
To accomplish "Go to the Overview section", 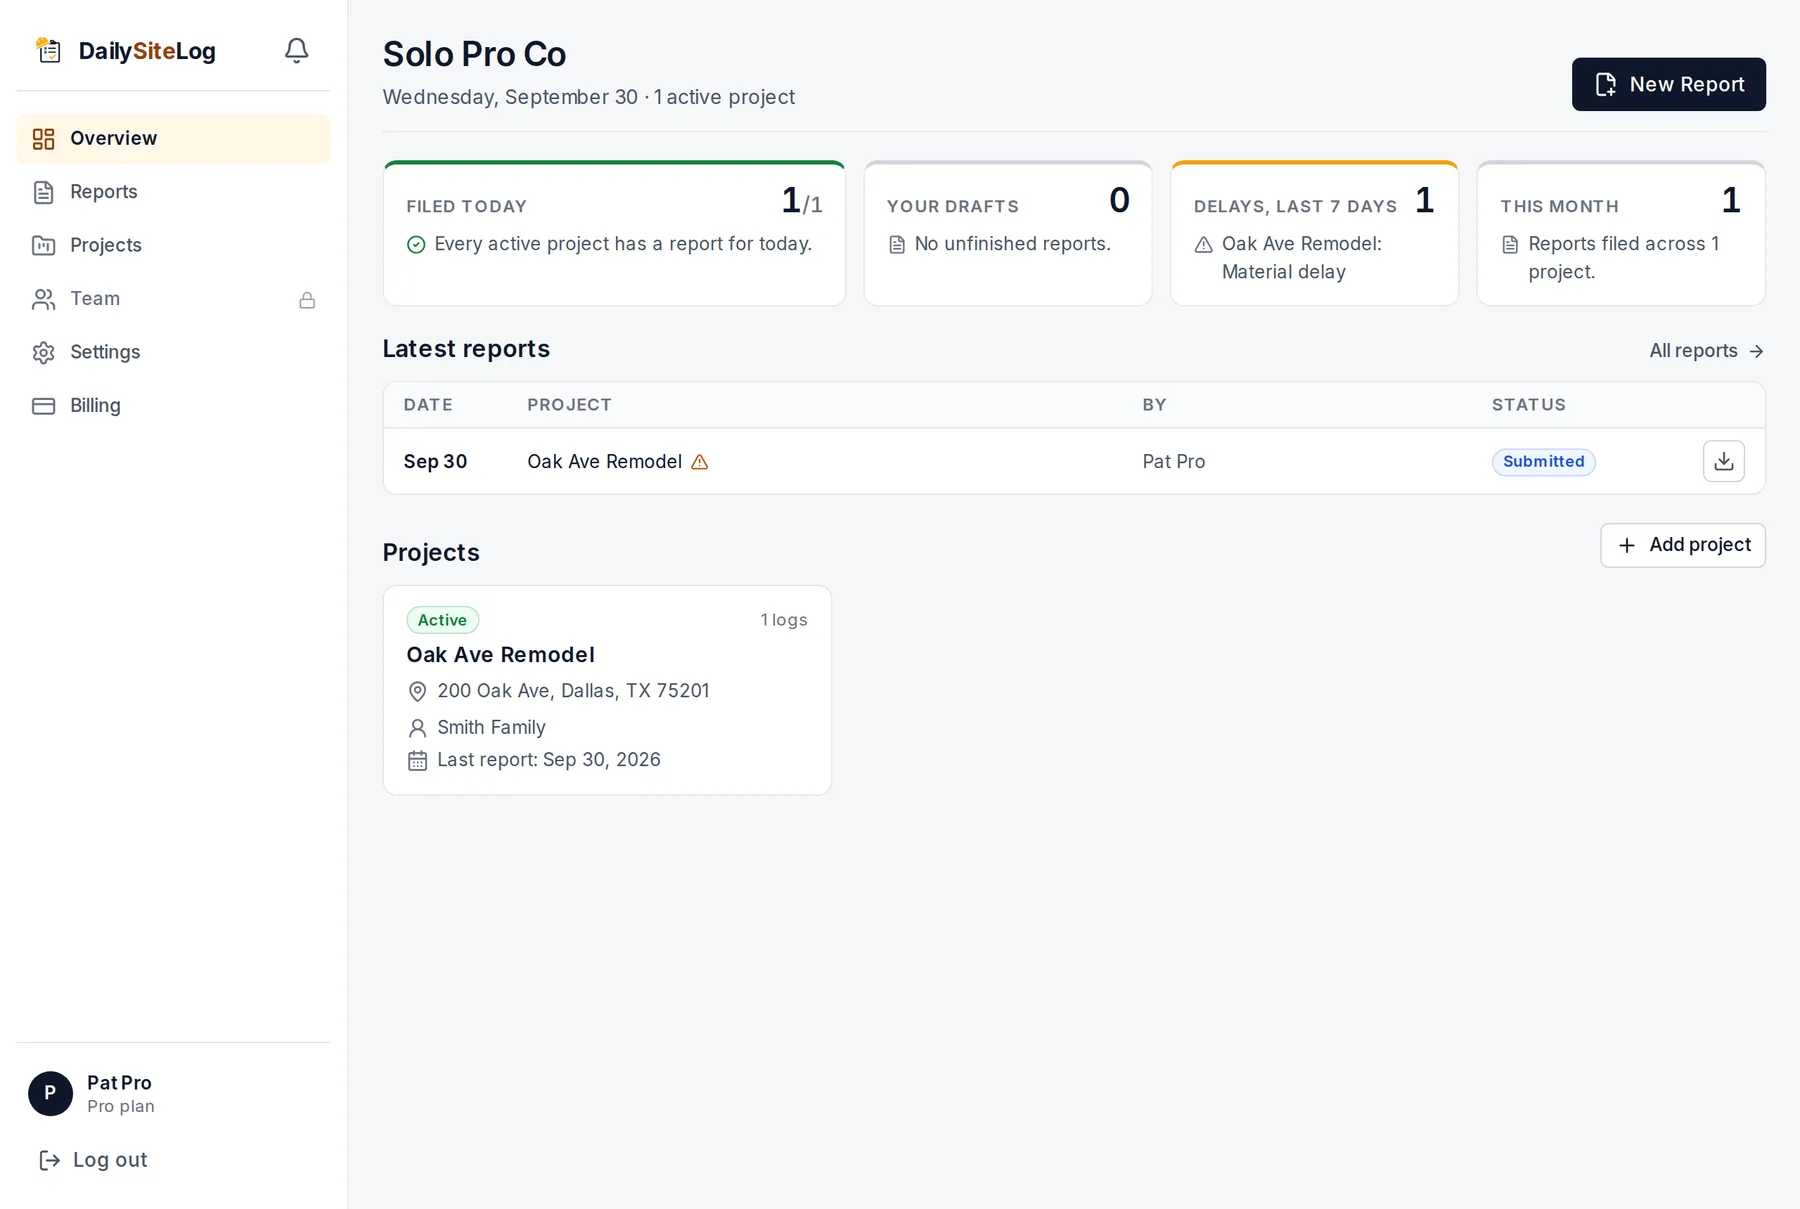I will (173, 139).
